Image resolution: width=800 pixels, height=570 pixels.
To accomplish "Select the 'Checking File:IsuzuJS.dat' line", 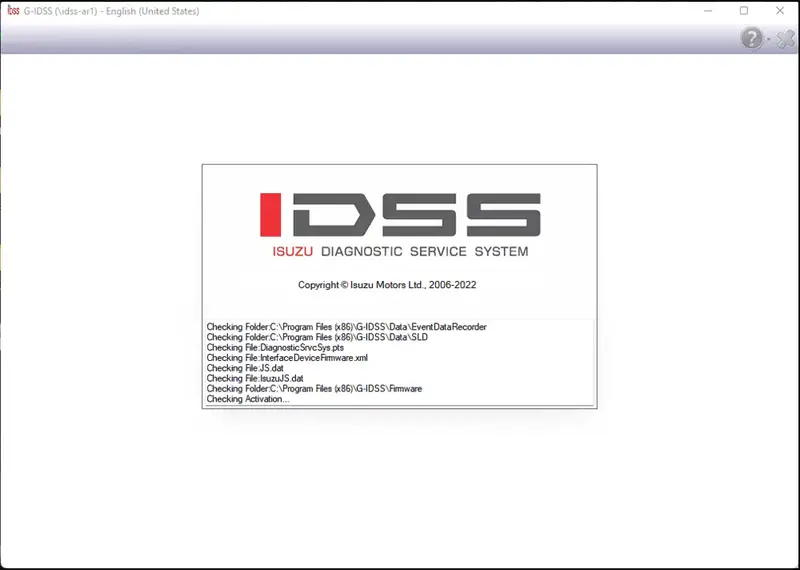I will 255,378.
